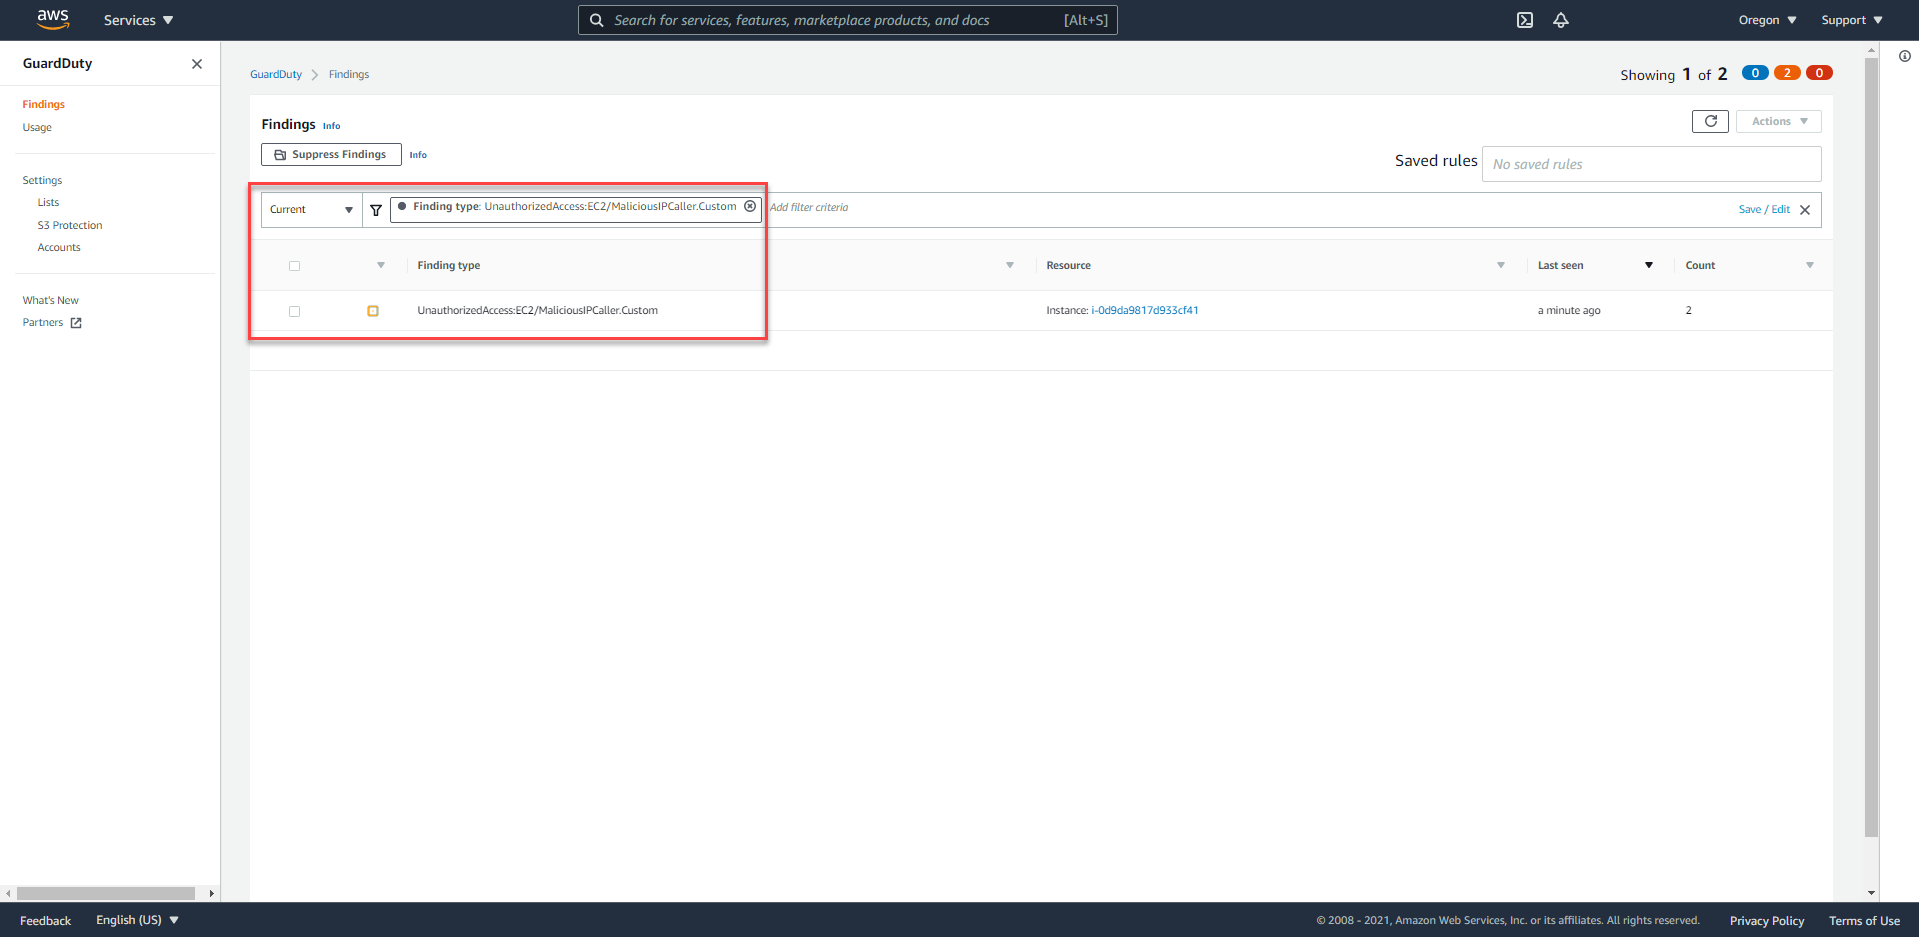The image size is (1919, 937).
Task: Open the notifications bell icon
Action: (x=1561, y=20)
